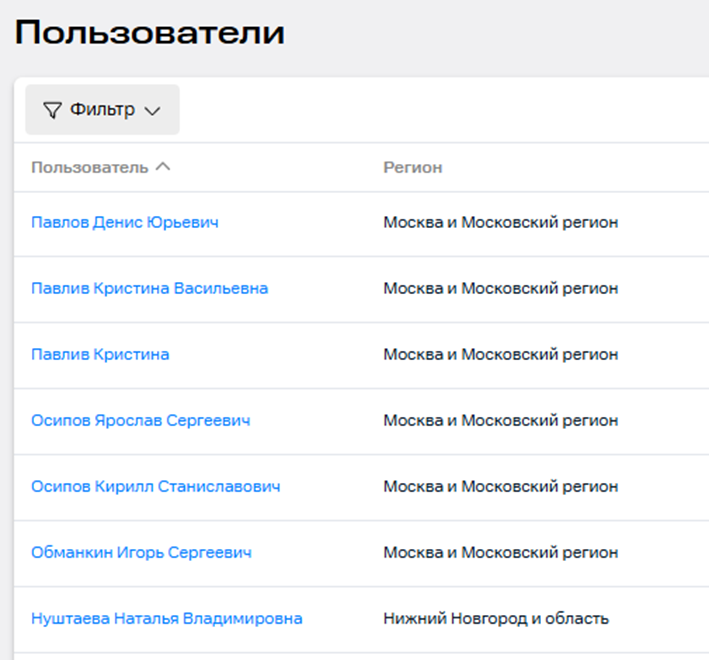Click the Пользователи page heading
The height and width of the screenshot is (660, 709).
coord(150,32)
